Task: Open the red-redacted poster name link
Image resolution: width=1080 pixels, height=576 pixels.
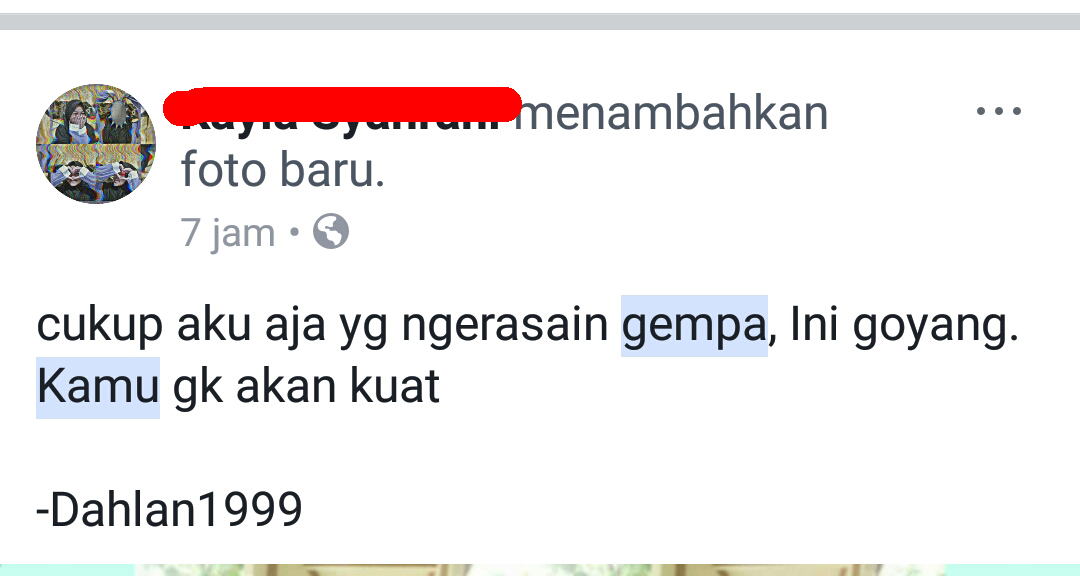Action: (342, 108)
